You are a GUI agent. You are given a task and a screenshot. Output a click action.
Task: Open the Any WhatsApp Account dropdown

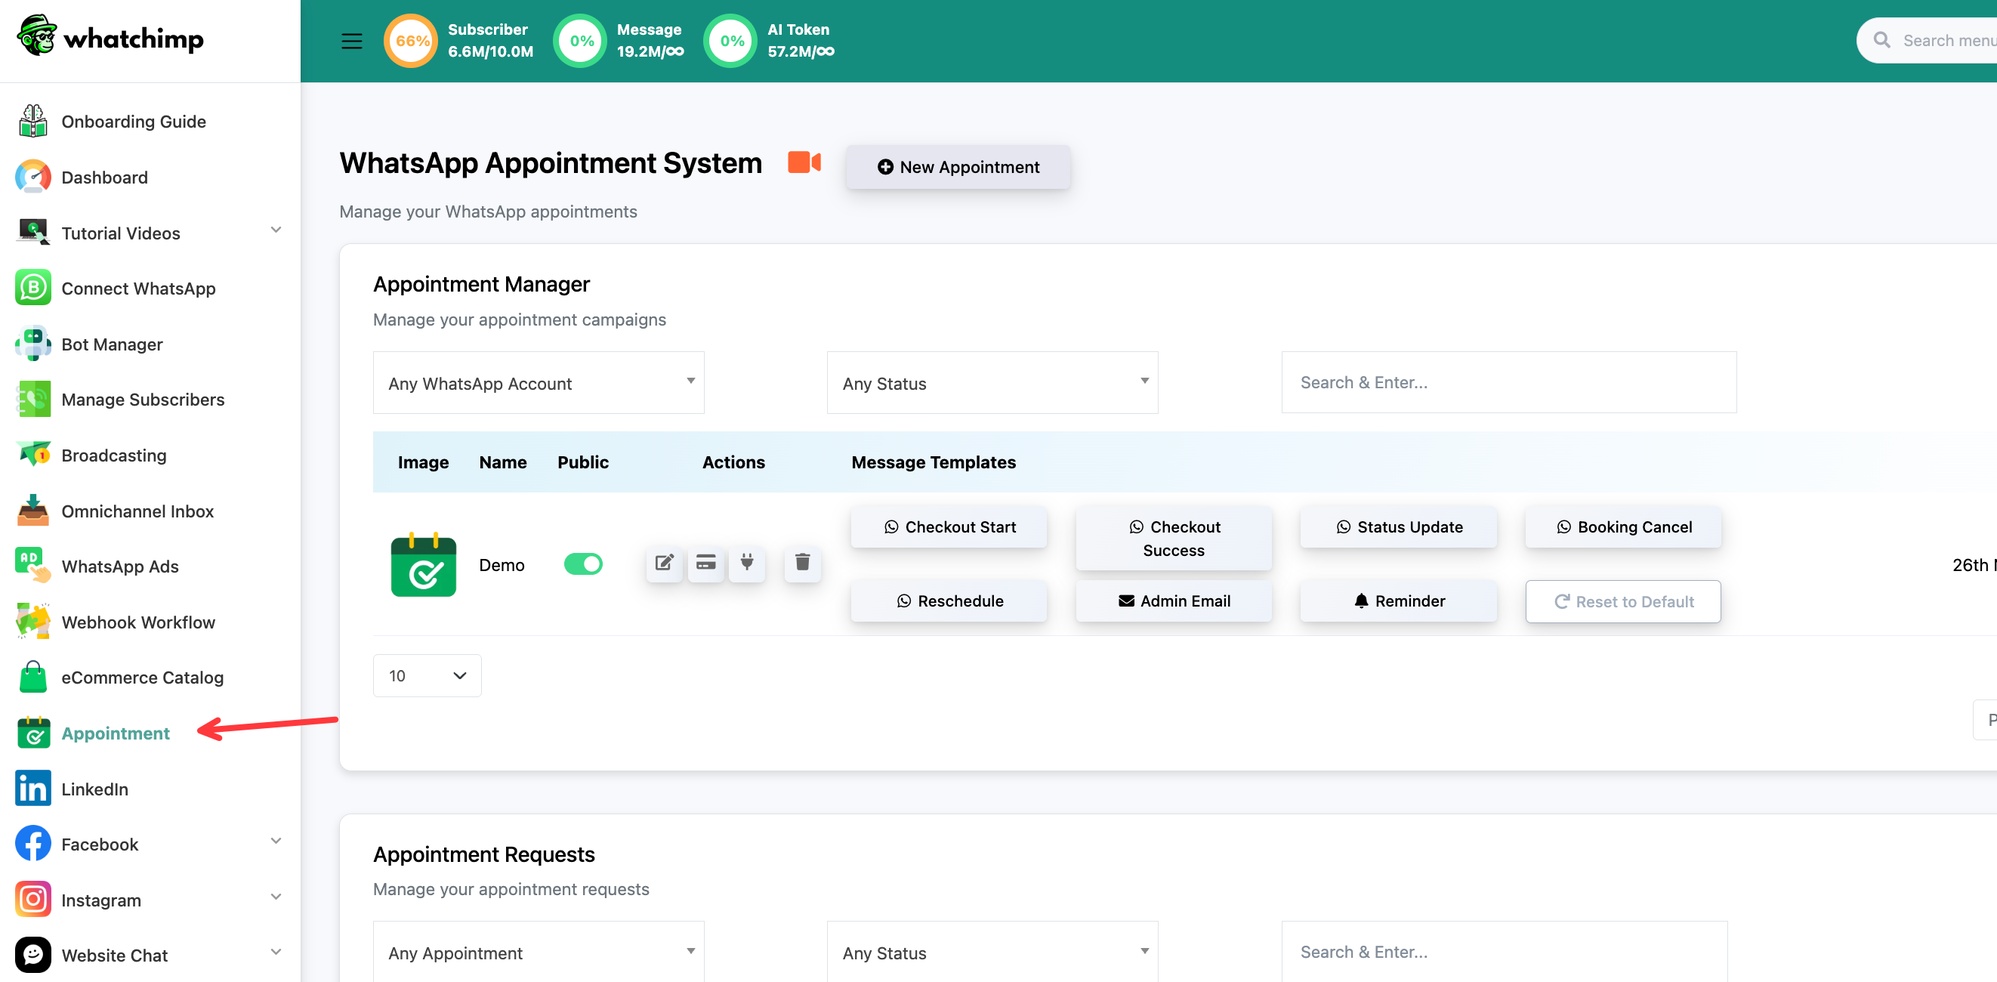click(x=539, y=382)
